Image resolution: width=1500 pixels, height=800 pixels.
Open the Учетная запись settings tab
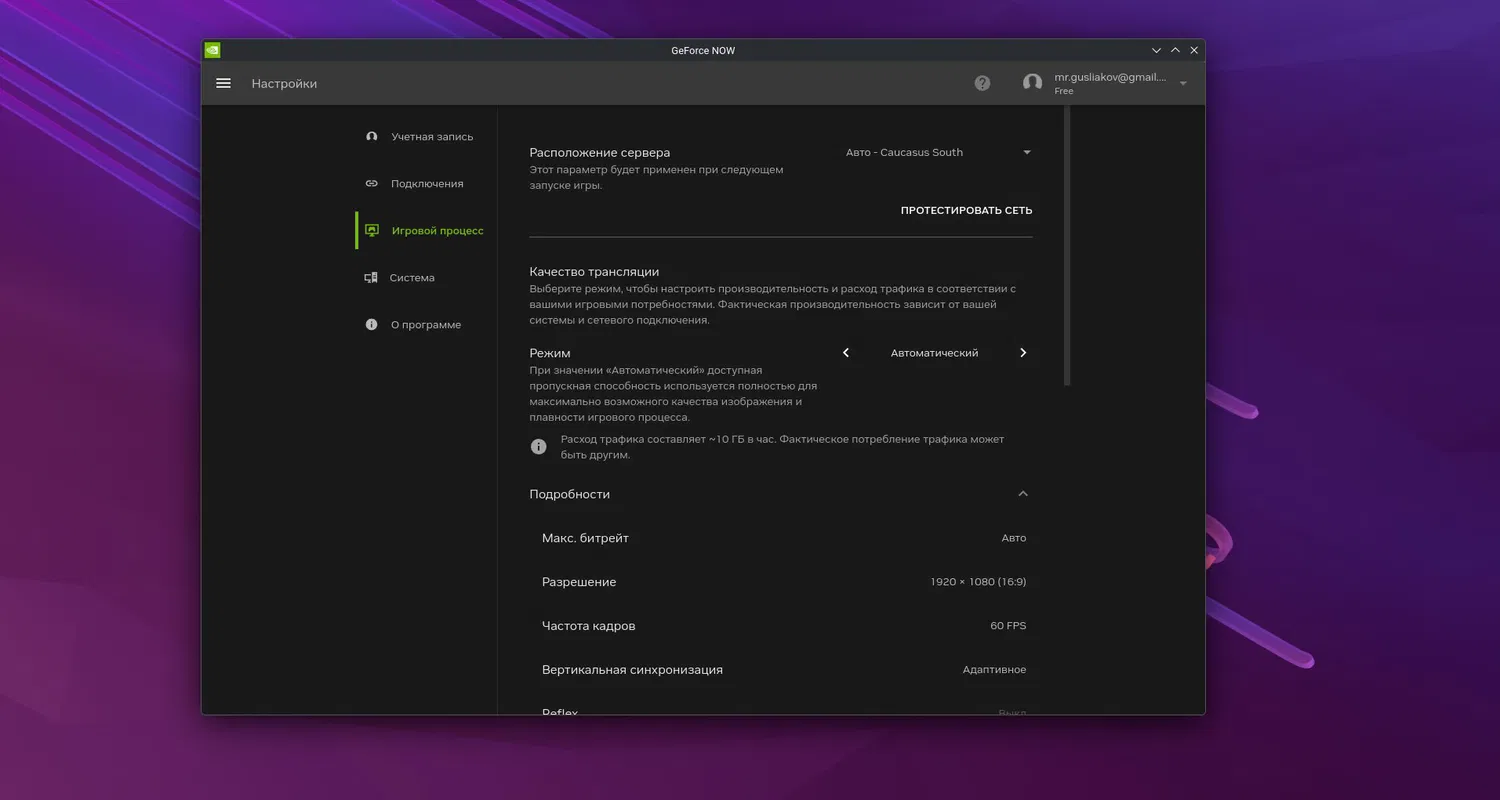point(425,136)
